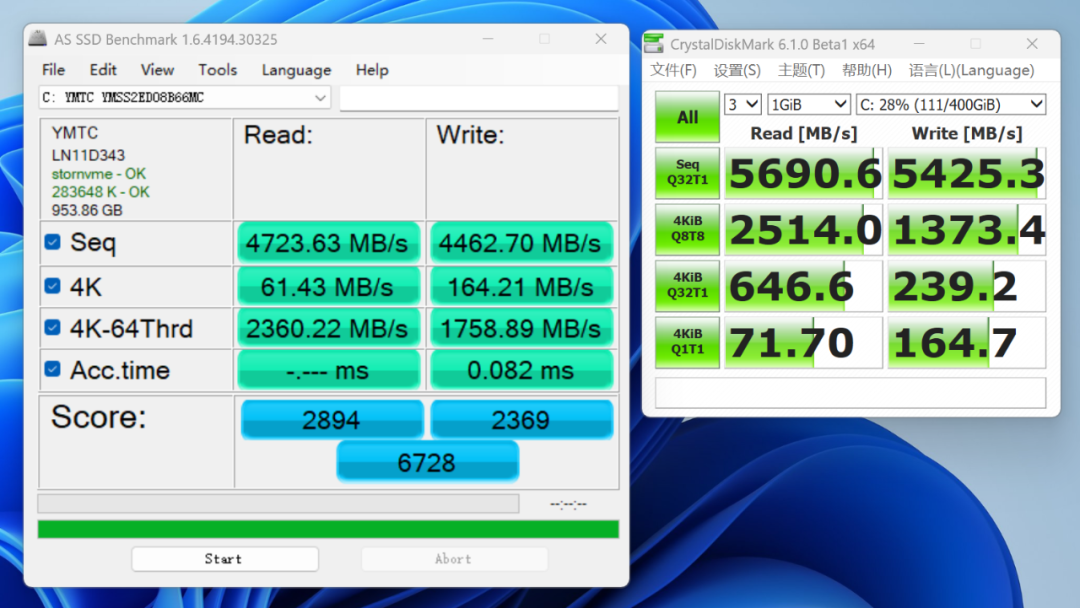Click the gray current-test progress bar

[278, 503]
